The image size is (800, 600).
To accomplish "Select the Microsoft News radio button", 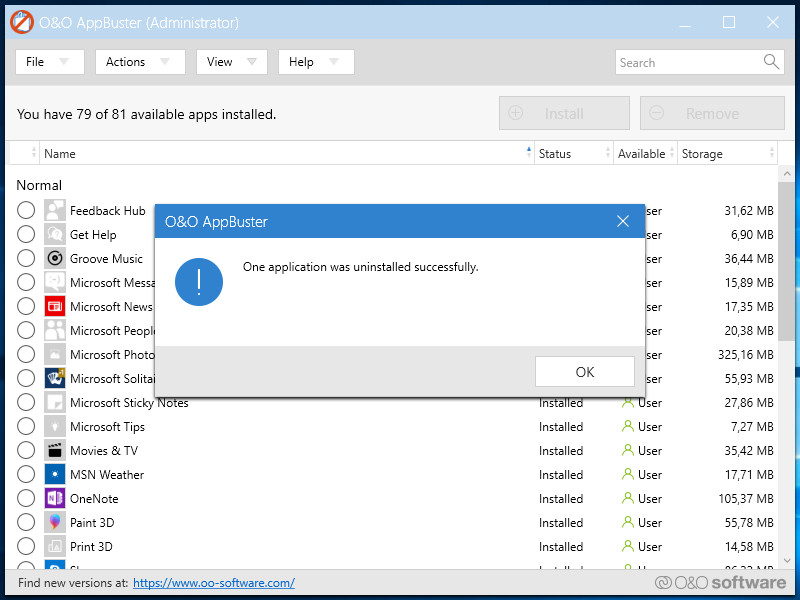I will point(26,306).
